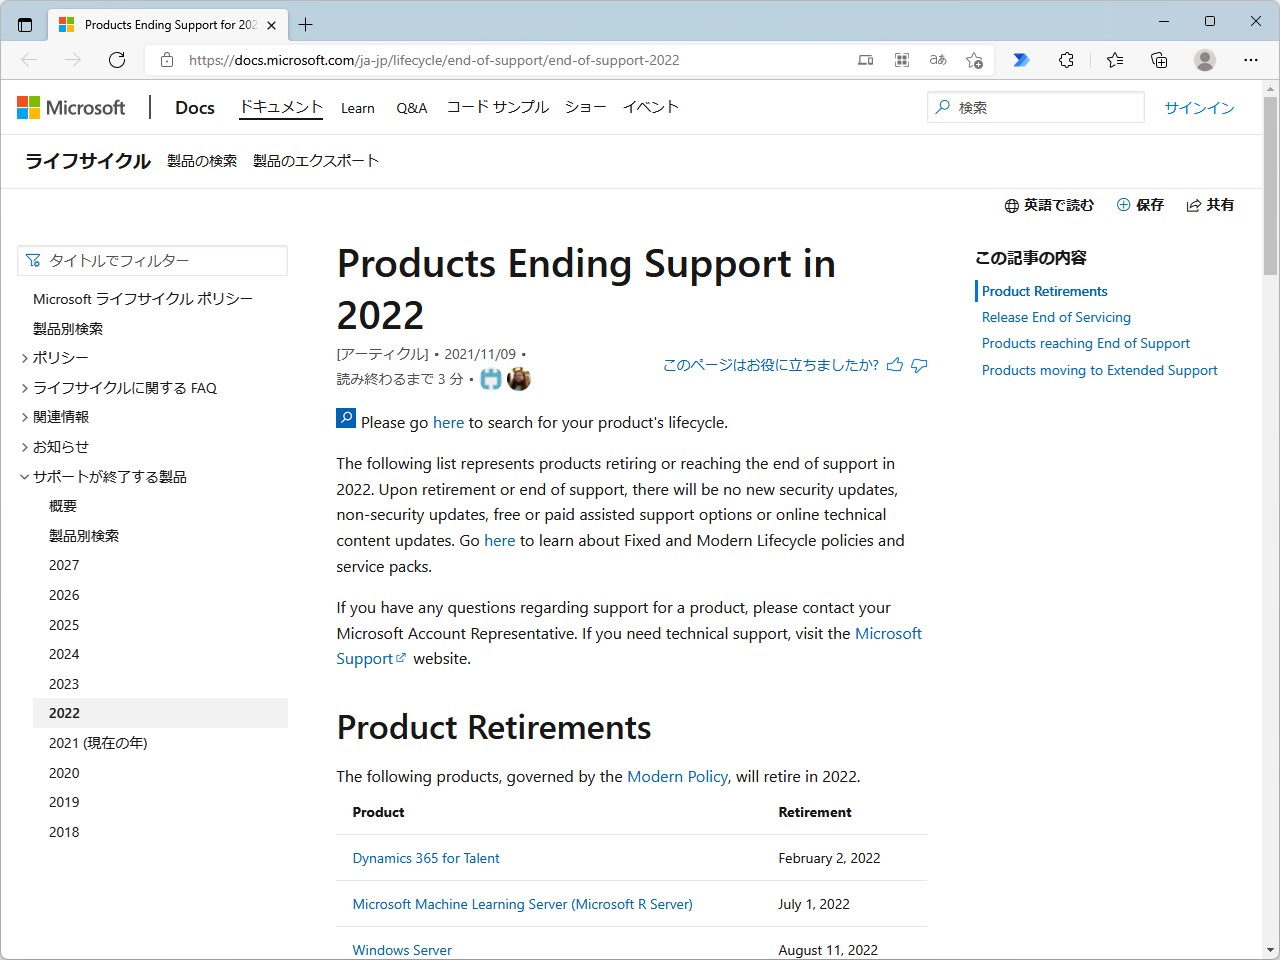The width and height of the screenshot is (1280, 960).
Task: Click the QR code icon in address bar
Action: [x=902, y=60]
